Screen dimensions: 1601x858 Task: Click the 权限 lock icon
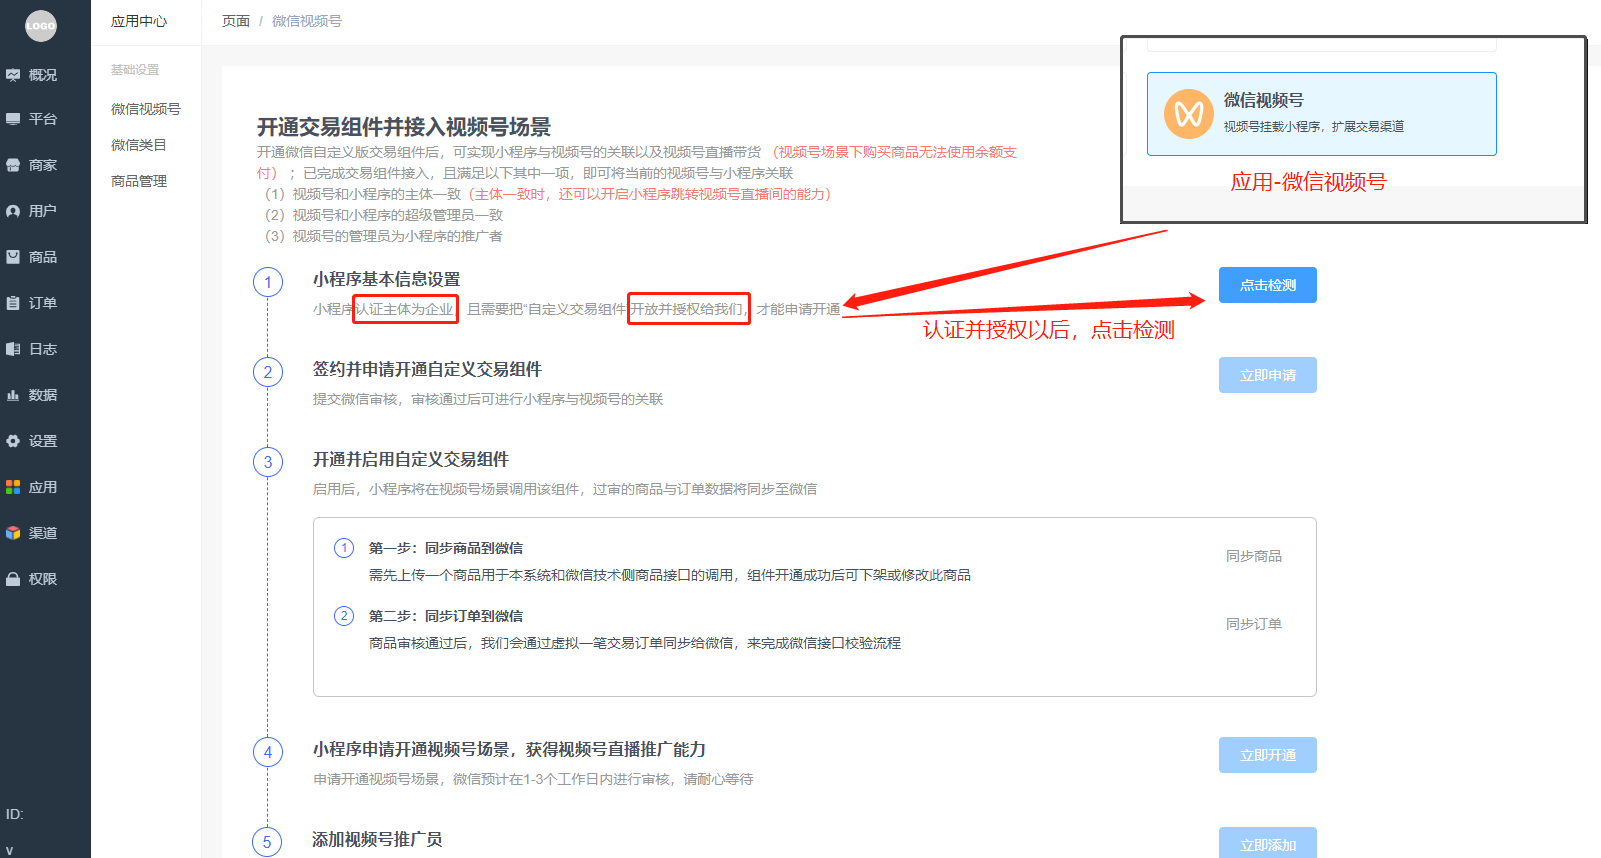[x=13, y=579]
